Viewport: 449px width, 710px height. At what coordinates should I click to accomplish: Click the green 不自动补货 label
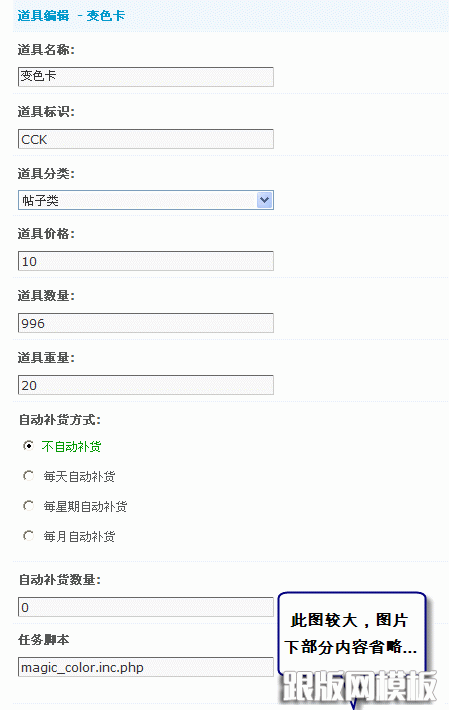coord(72,446)
